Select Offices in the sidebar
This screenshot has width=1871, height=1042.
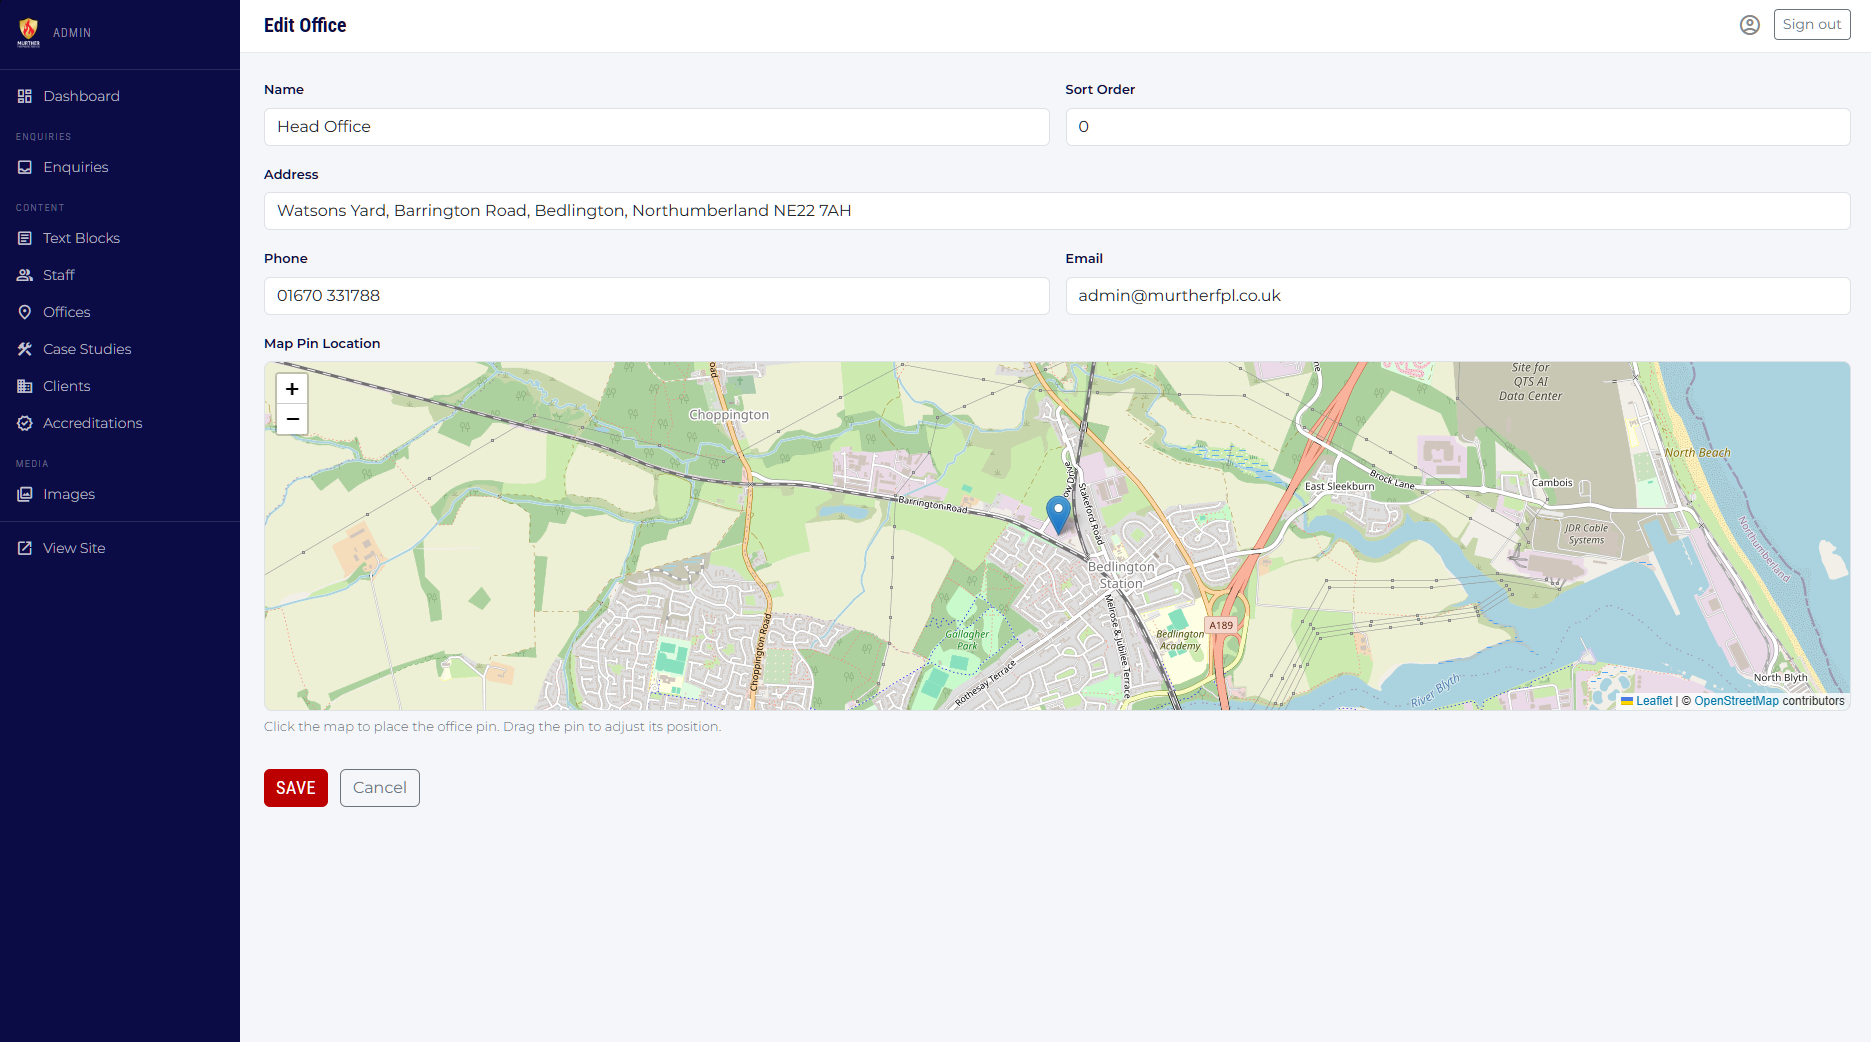[x=66, y=312]
